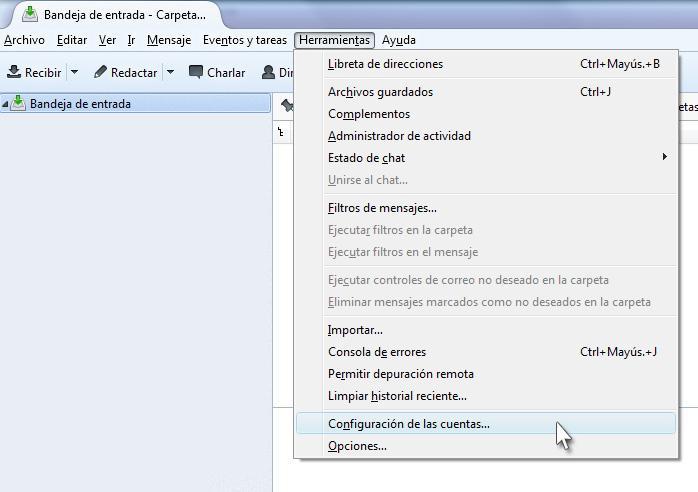Screen dimensions: 698x492
Task: Click the thread column icon
Action: coord(280,132)
